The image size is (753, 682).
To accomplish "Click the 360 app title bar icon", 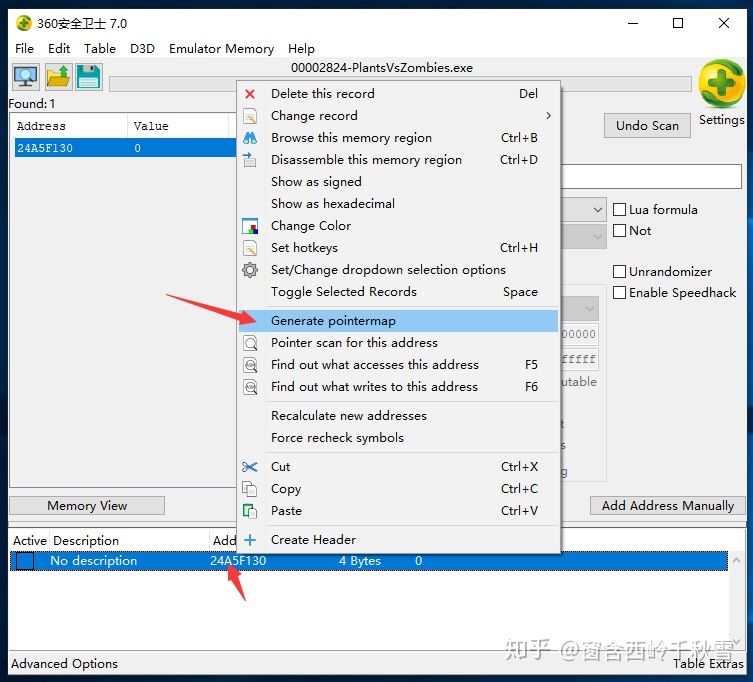I will (x=24, y=23).
